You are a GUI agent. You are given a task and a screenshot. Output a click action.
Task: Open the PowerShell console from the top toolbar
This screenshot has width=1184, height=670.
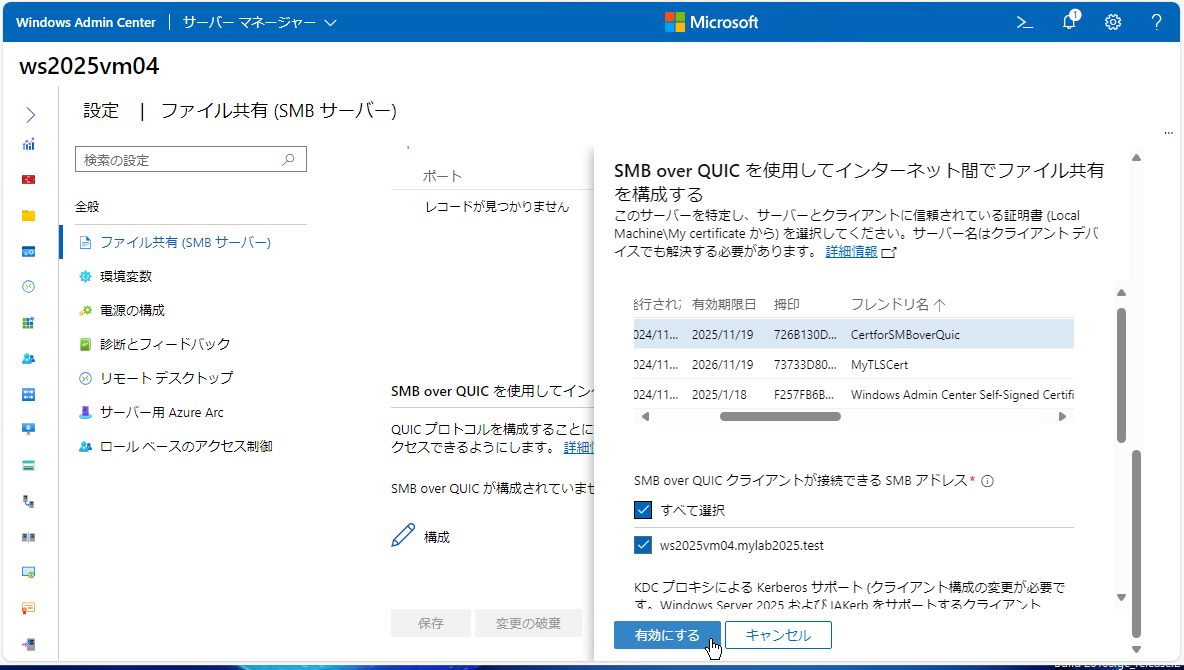1024,21
